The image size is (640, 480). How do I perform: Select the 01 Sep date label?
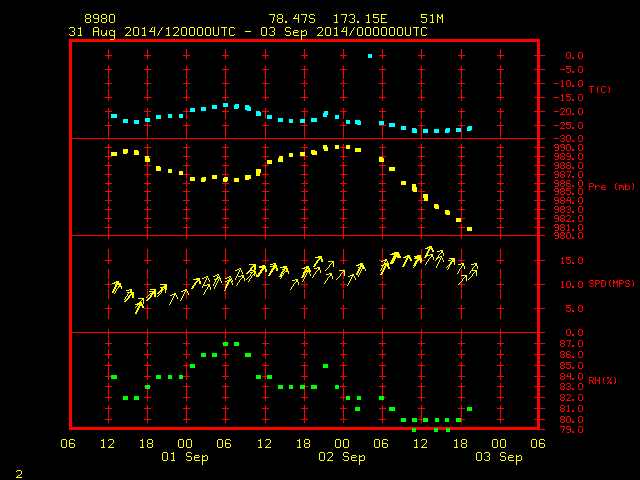point(185,457)
